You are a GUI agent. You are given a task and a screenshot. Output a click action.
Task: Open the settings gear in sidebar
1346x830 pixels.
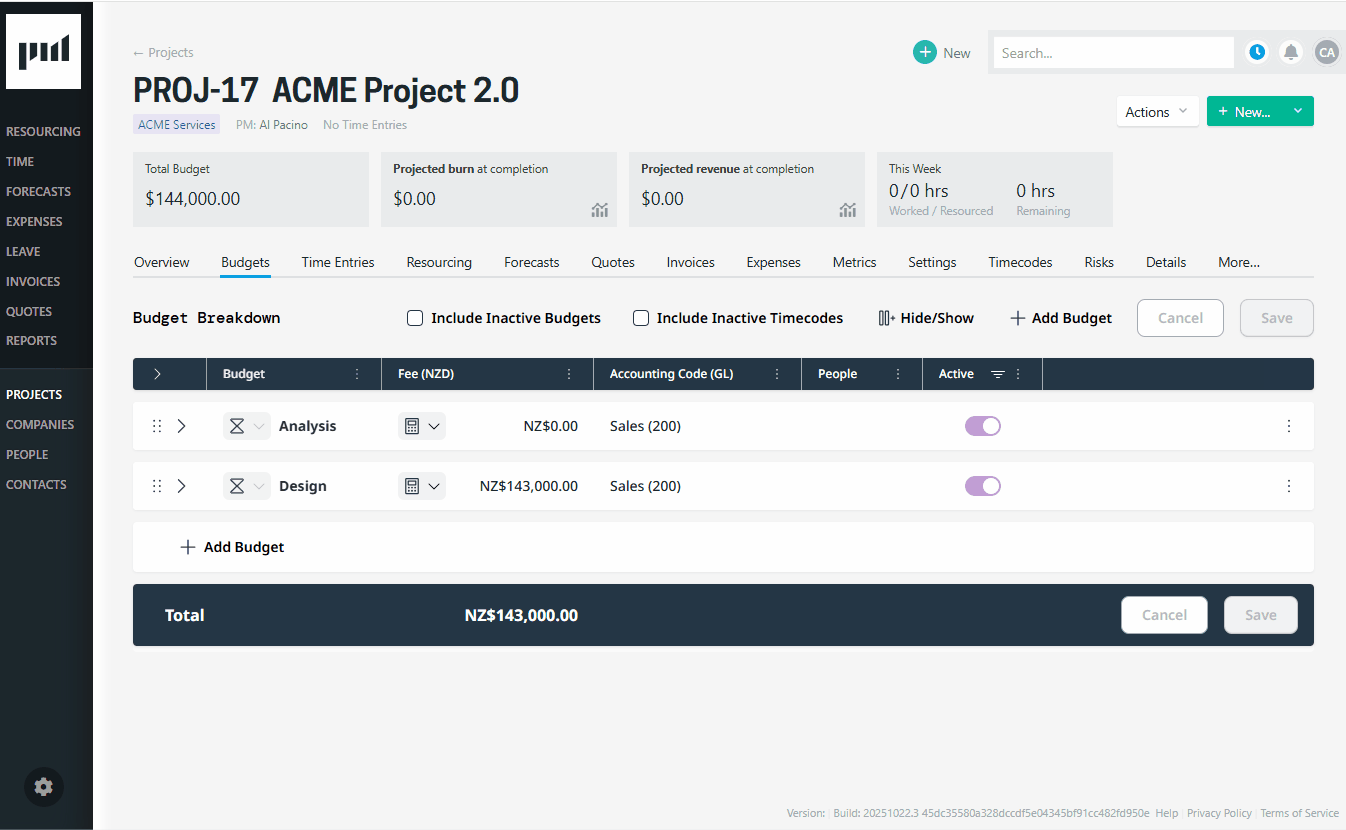[x=44, y=787]
